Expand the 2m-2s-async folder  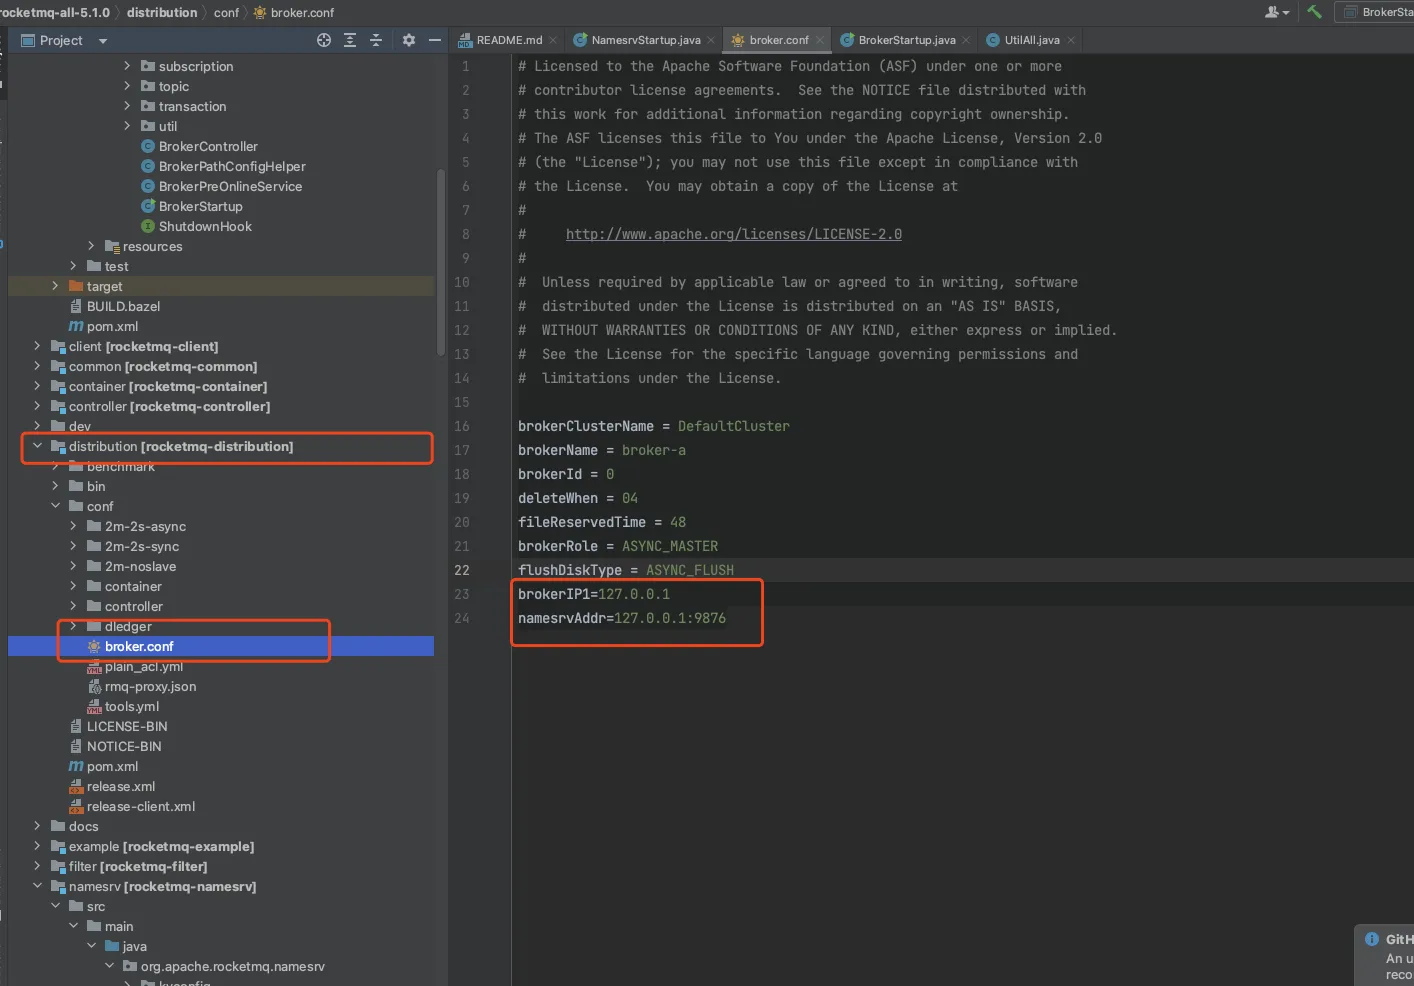[x=73, y=526]
